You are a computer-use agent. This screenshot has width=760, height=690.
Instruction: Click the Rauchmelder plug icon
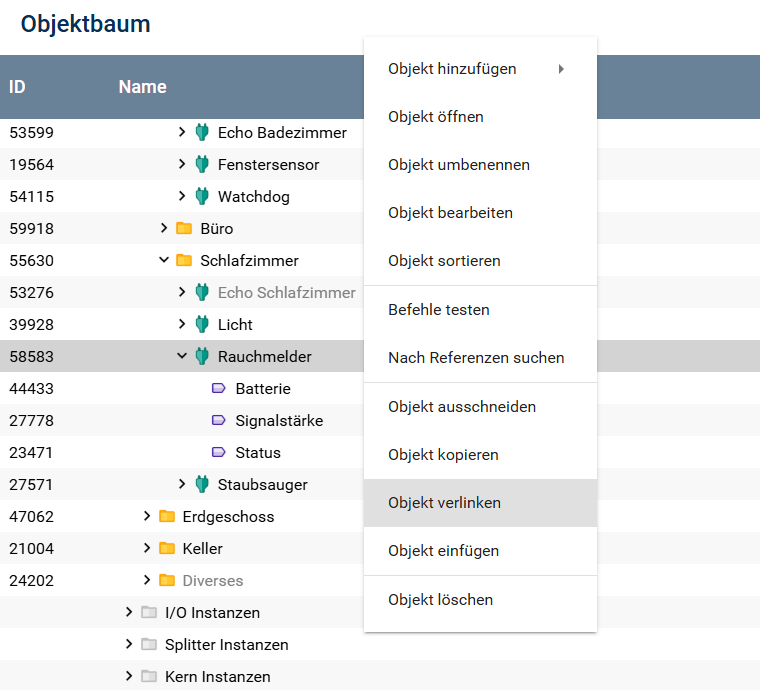point(201,356)
